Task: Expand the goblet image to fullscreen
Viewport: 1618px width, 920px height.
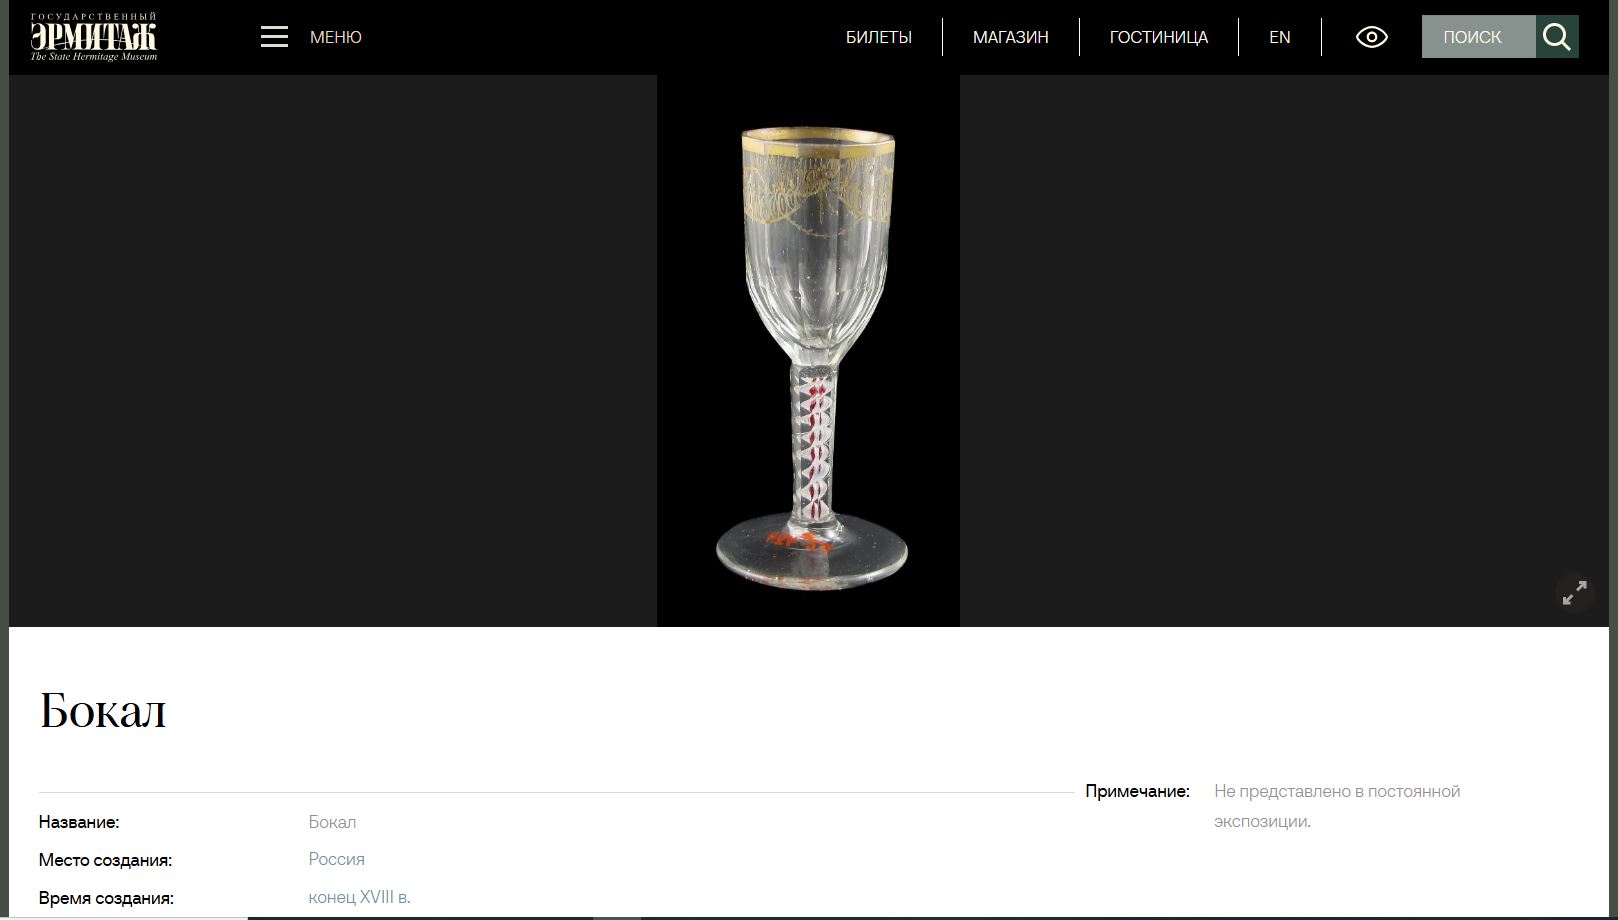Action: coord(1574,593)
